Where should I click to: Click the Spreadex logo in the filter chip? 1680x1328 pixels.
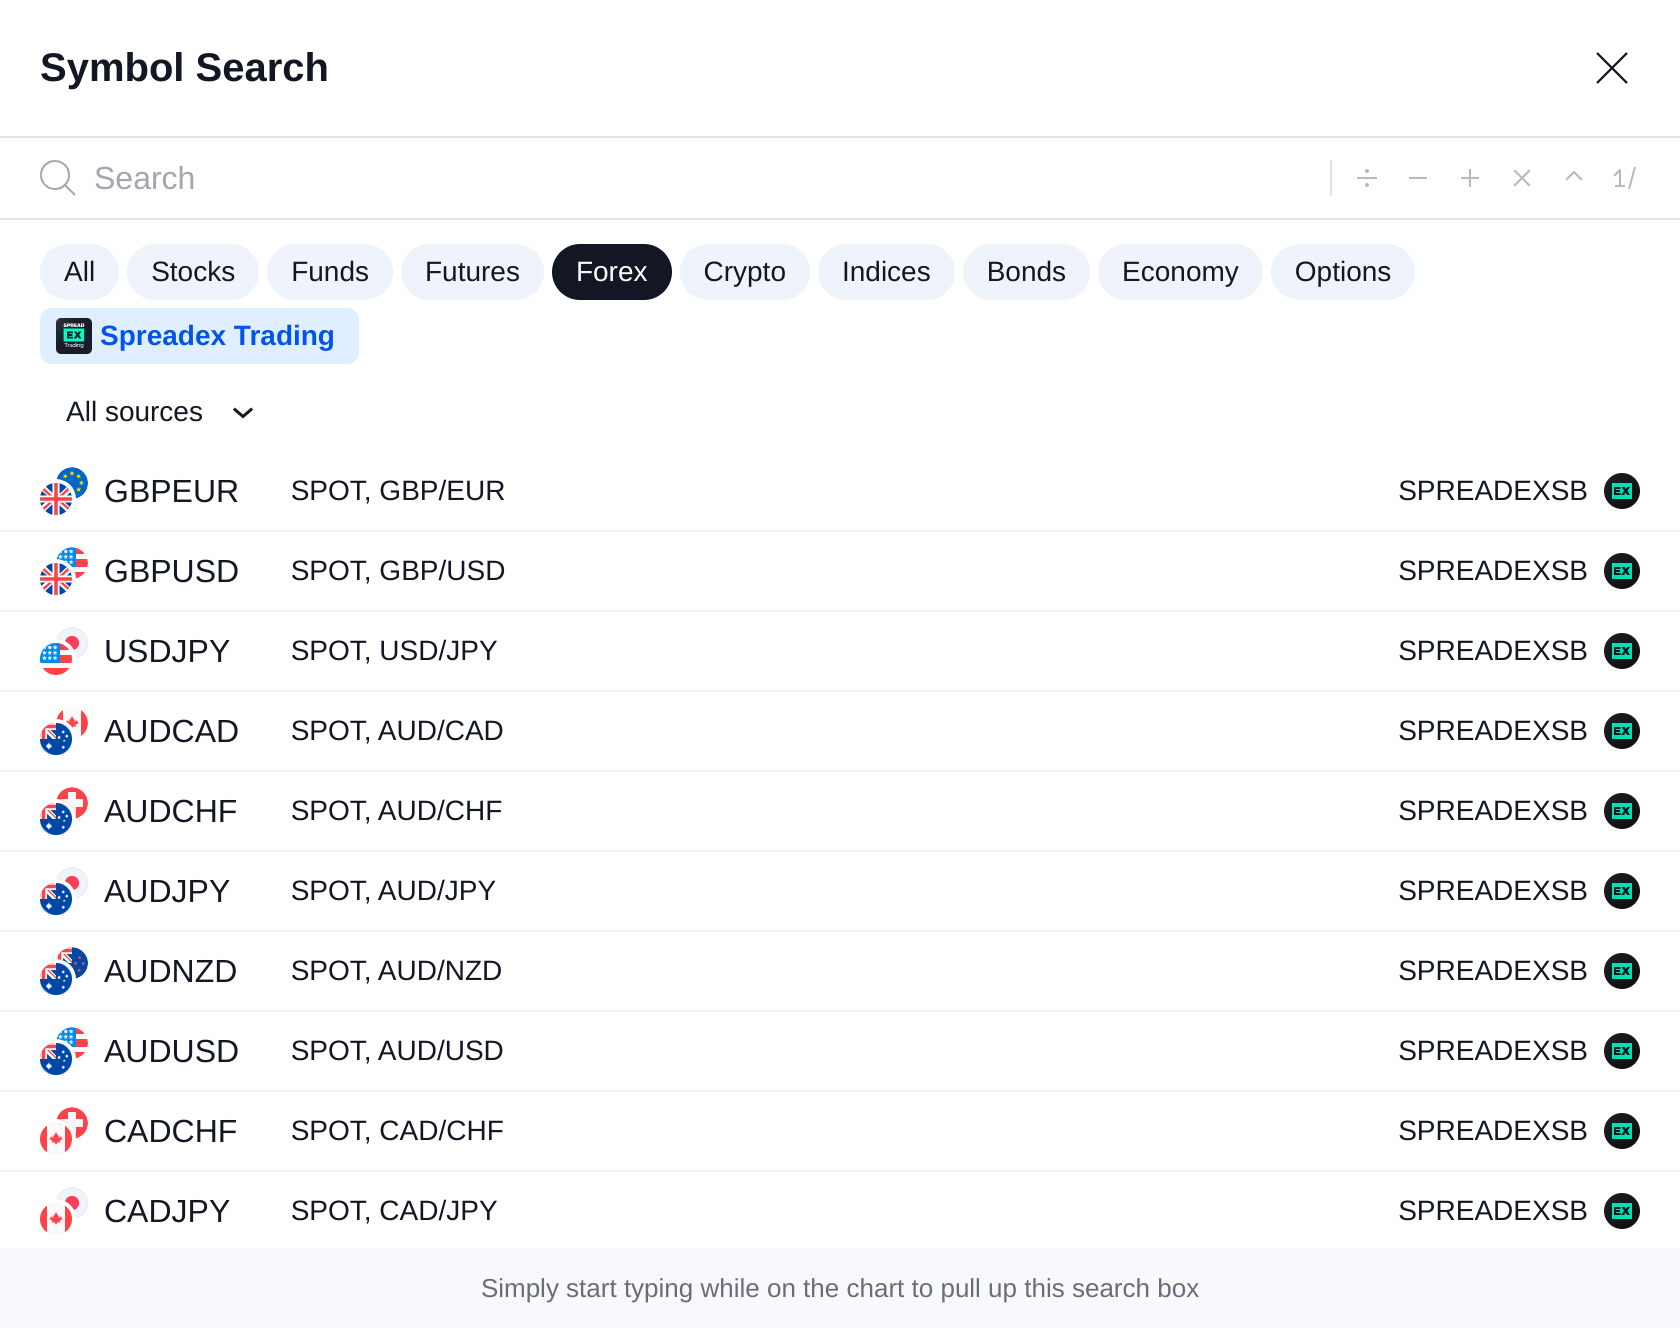pyautogui.click(x=72, y=336)
